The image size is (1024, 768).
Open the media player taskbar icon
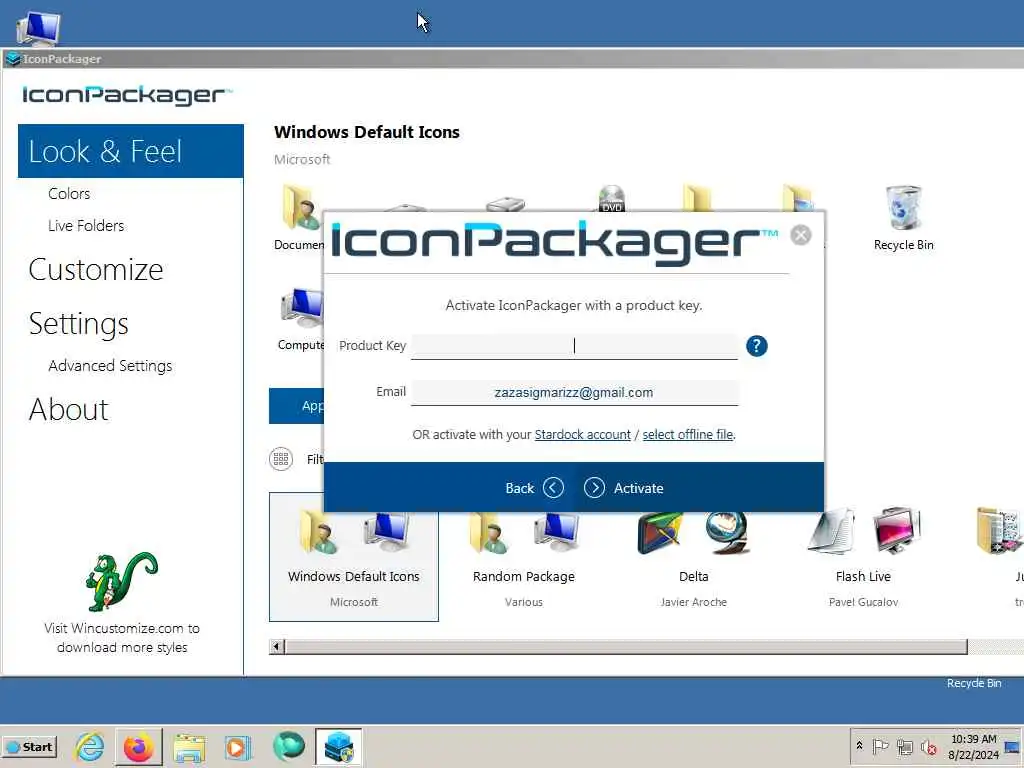click(238, 746)
